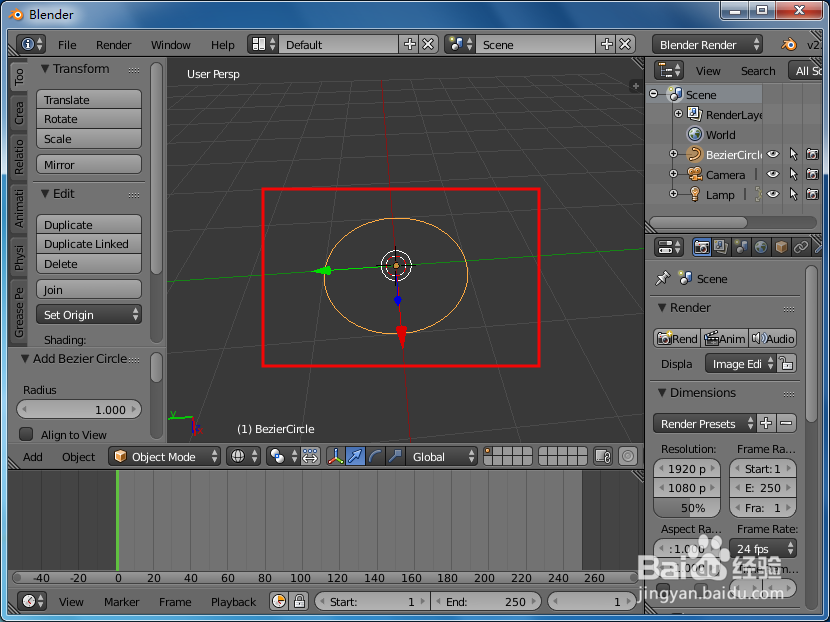Render the animation with Anim button
The width and height of the screenshot is (830, 622).
725,338
